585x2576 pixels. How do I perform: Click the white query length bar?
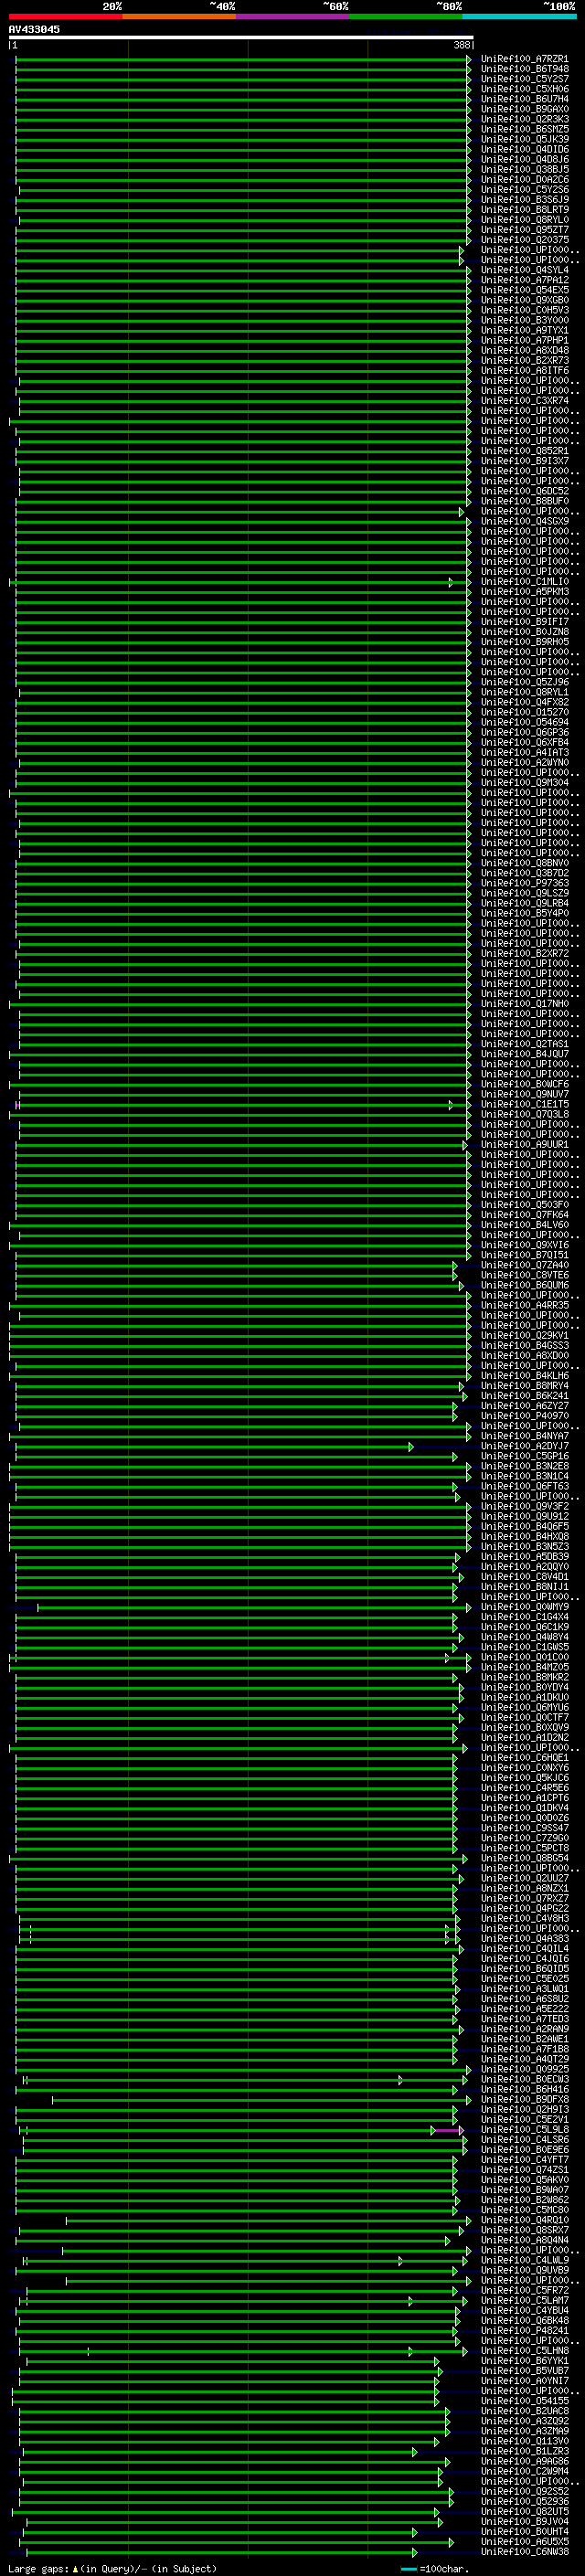(241, 37)
